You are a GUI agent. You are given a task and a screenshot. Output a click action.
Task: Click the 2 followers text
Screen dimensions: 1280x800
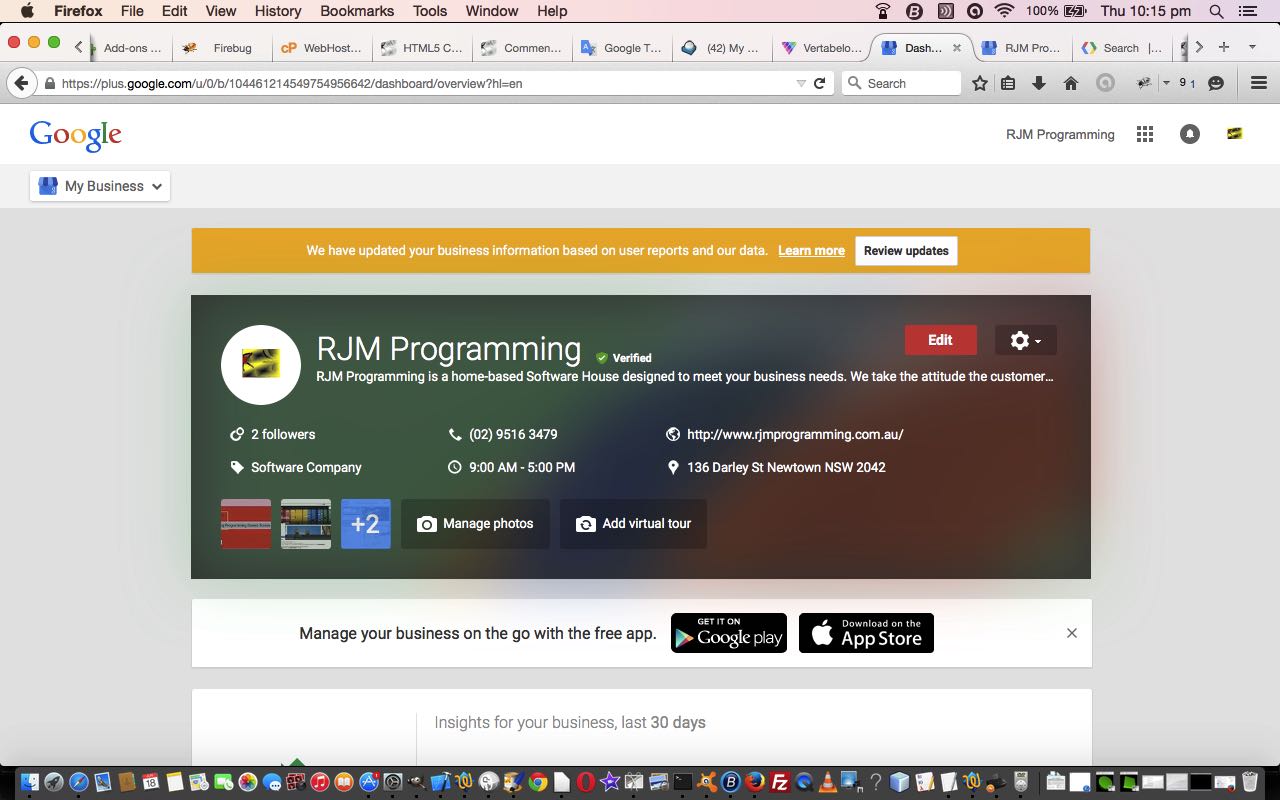click(x=283, y=434)
